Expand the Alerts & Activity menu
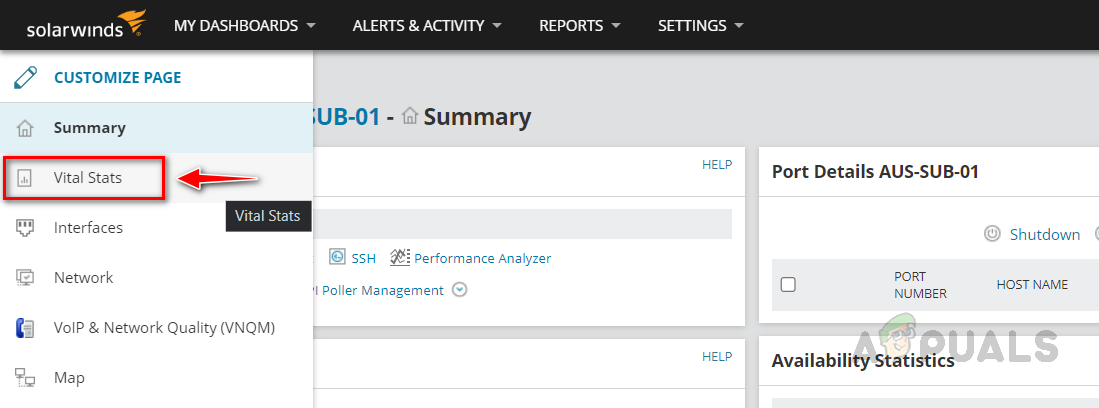Image resolution: width=1099 pixels, height=408 pixels. tap(427, 25)
